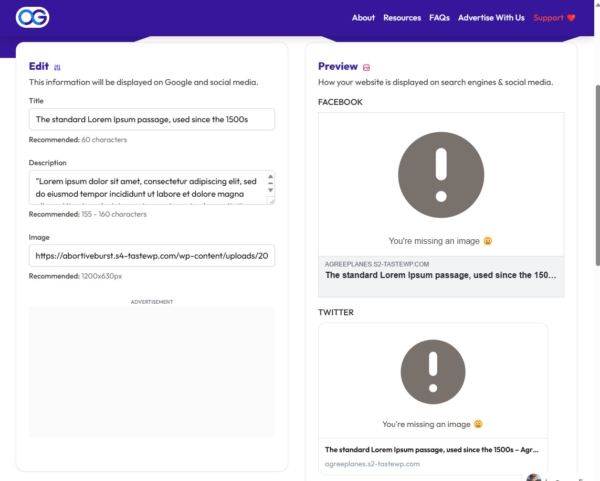Click the icon next to Preview heading
This screenshot has width=600, height=481.
point(367,67)
